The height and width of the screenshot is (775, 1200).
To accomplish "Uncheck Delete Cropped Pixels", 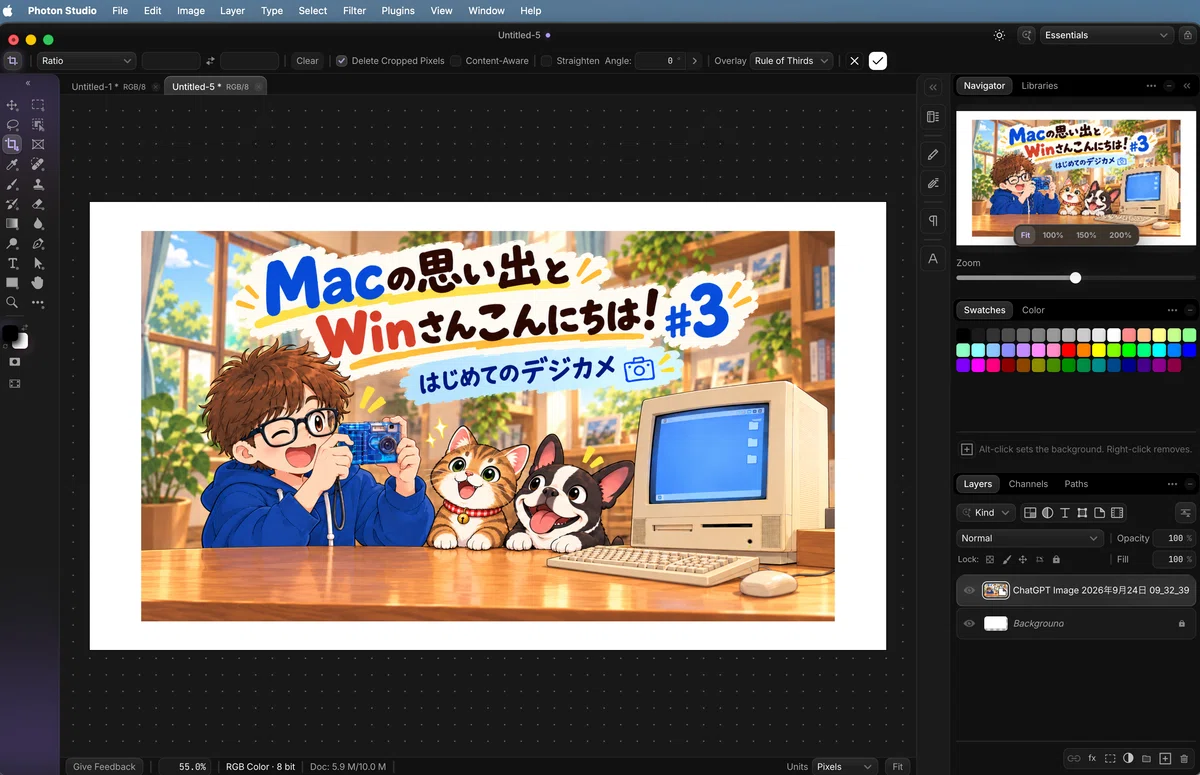I will tap(342, 61).
